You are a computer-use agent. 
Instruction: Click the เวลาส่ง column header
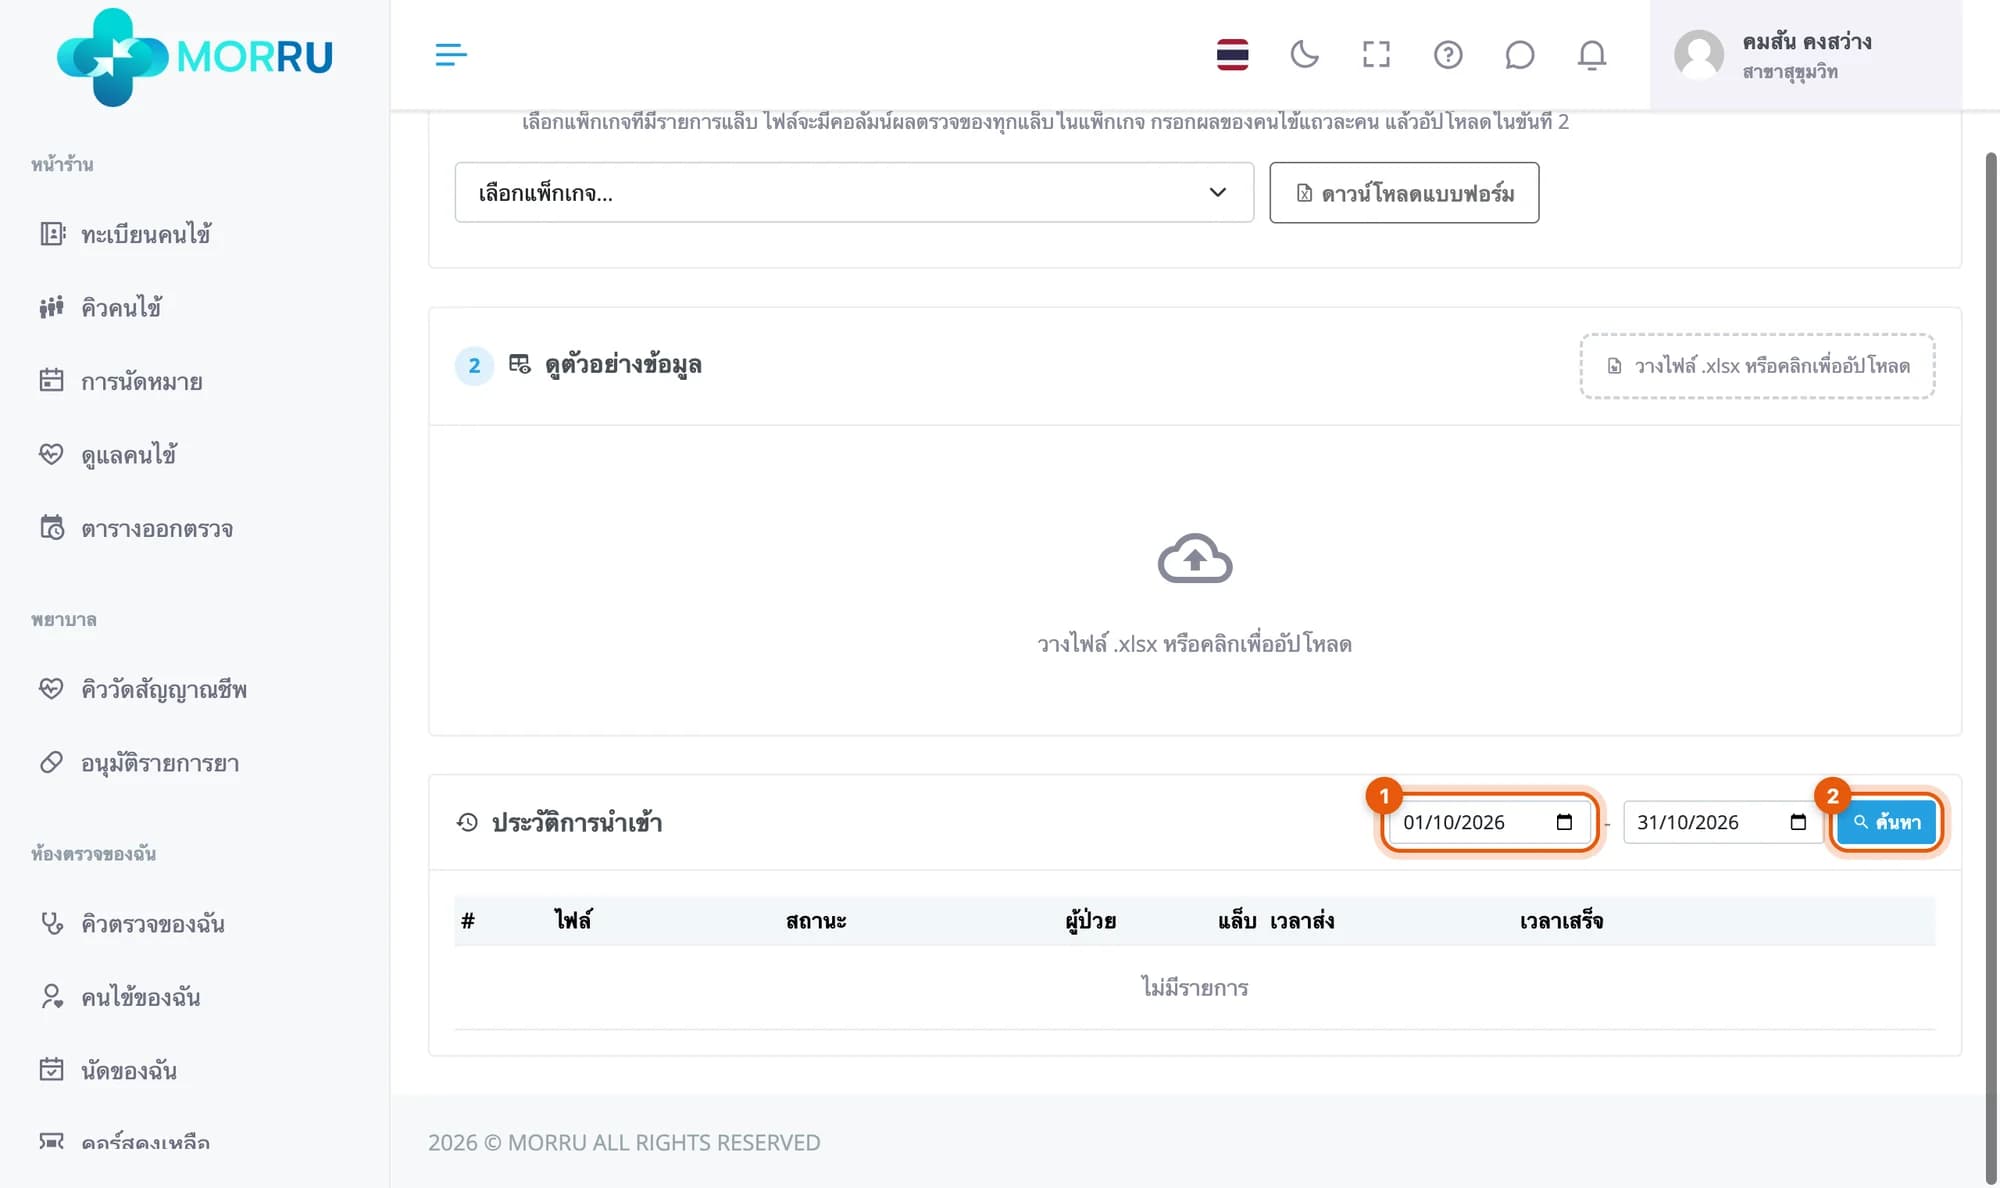pos(1302,920)
